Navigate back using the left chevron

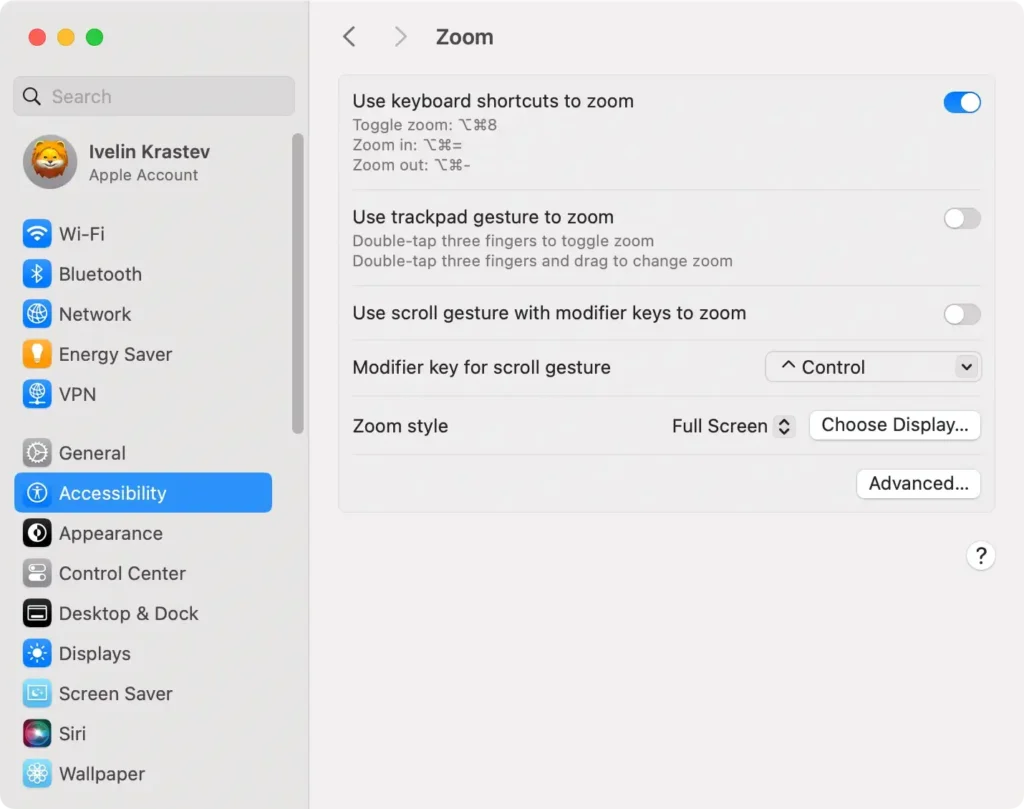tap(349, 36)
